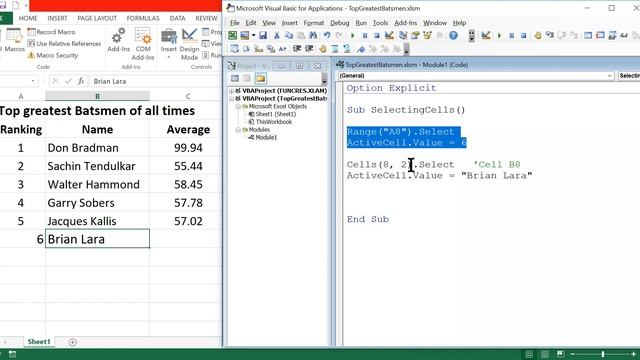Switch to Page Layout view in status bar
Viewport: 640px width, 360px height.
[544, 354]
